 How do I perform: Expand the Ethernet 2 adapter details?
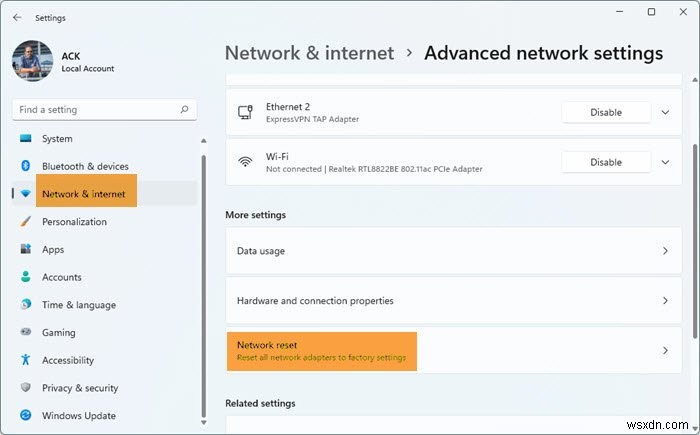coord(665,113)
